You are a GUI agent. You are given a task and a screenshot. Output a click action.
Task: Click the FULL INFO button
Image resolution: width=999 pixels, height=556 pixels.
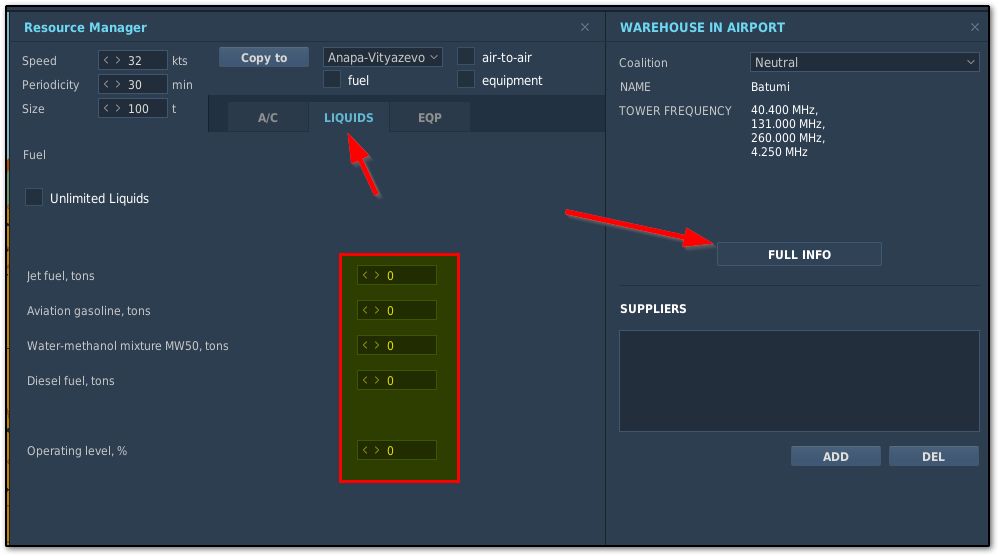[x=799, y=254]
